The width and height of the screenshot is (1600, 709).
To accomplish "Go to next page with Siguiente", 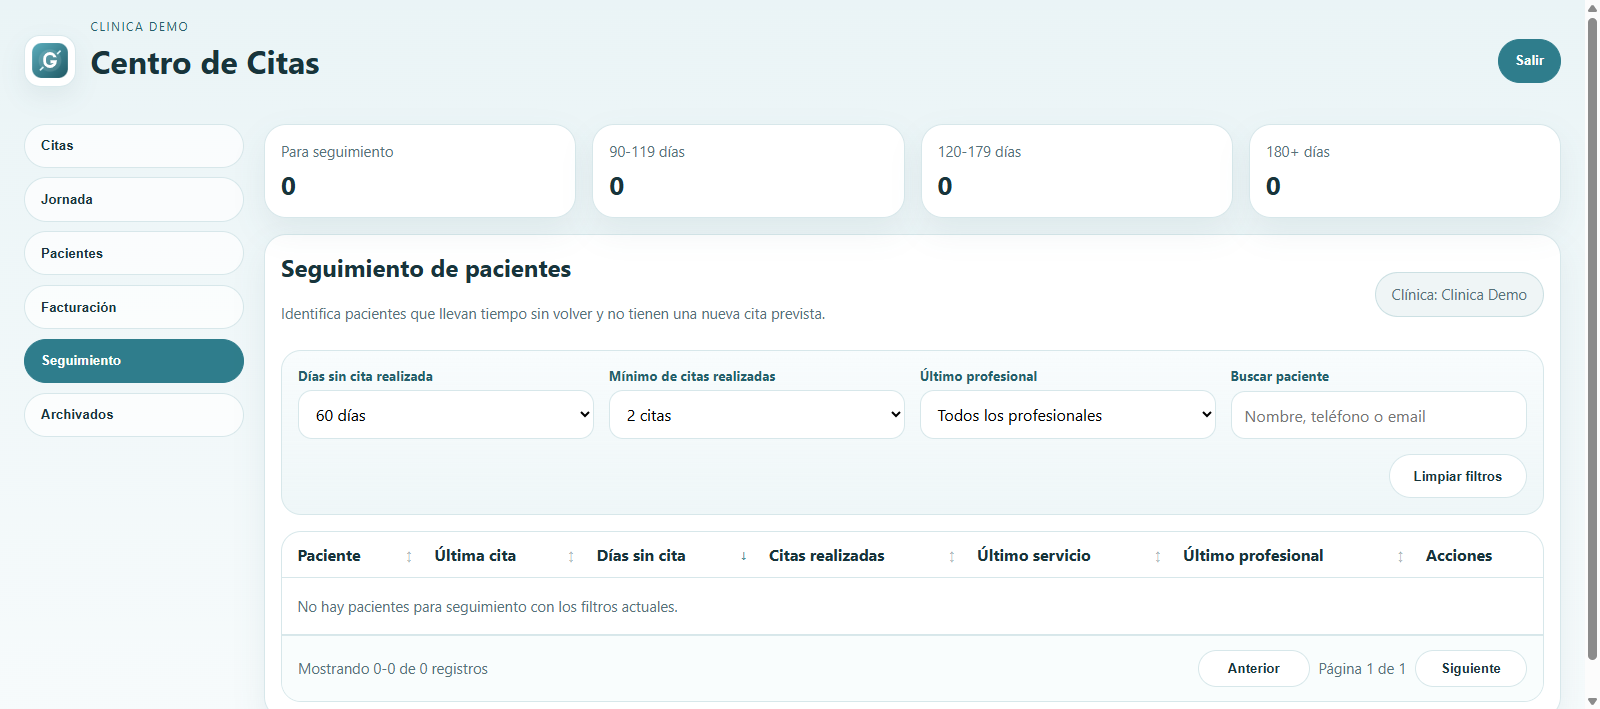I will coord(1471,669).
